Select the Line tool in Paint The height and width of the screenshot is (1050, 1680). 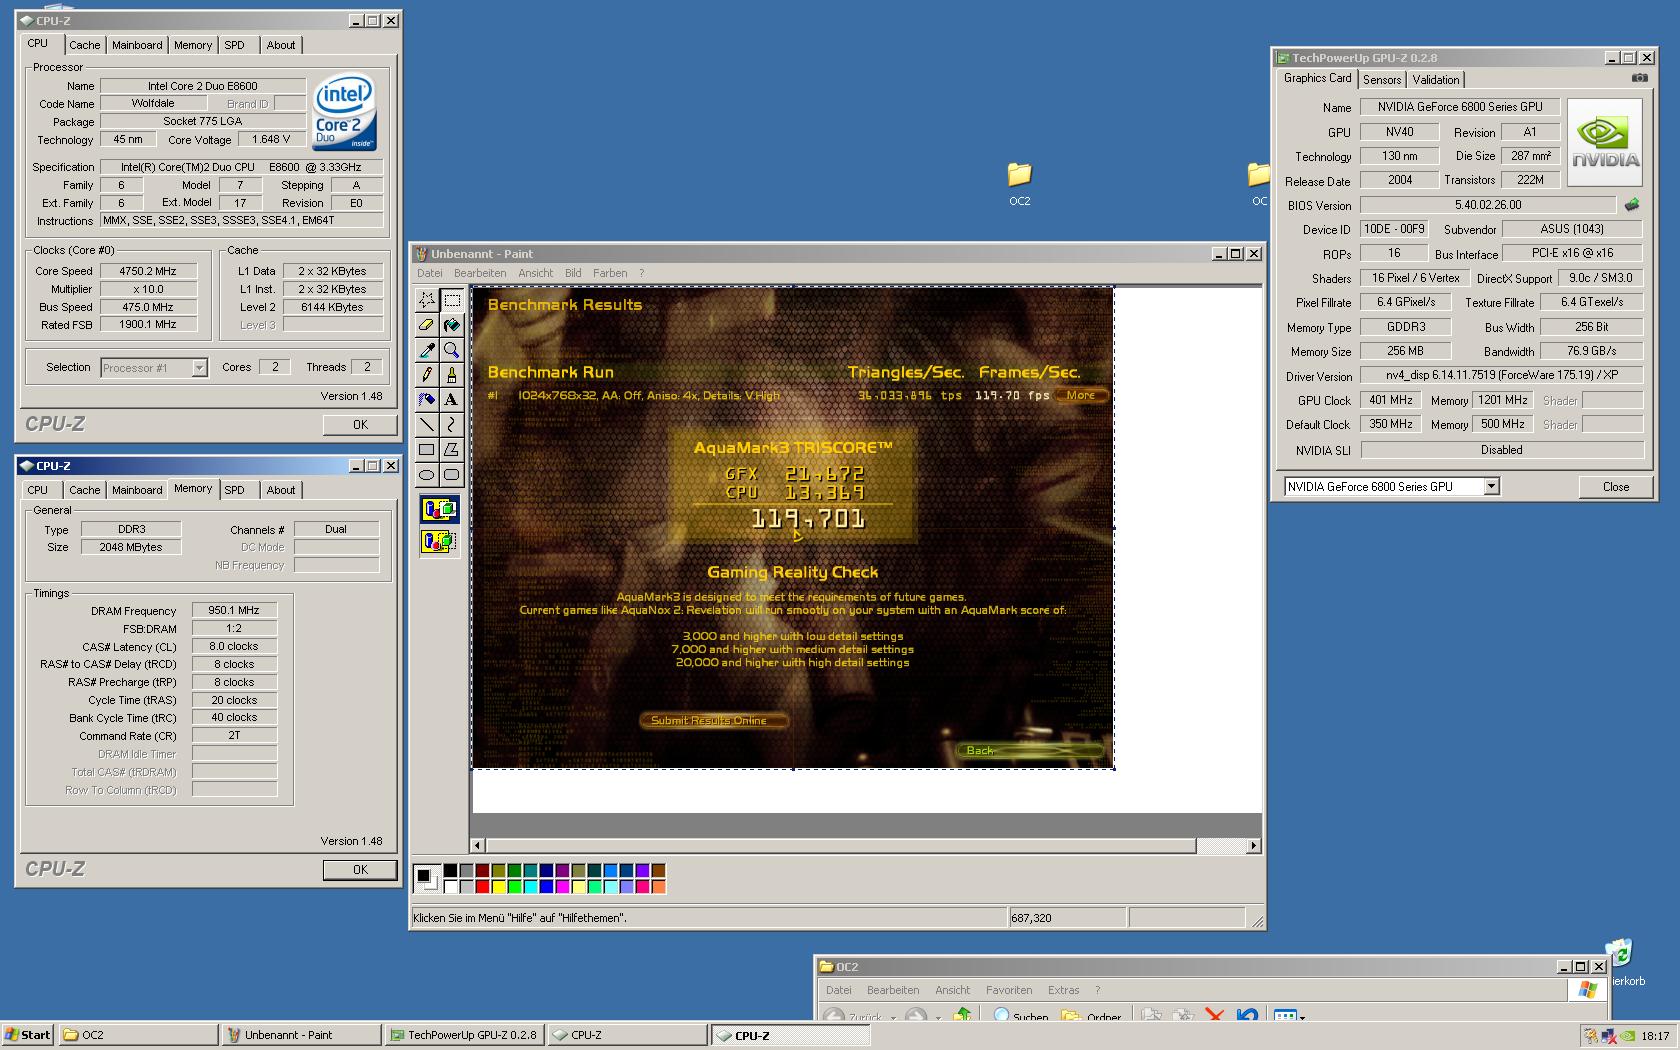[x=427, y=425]
